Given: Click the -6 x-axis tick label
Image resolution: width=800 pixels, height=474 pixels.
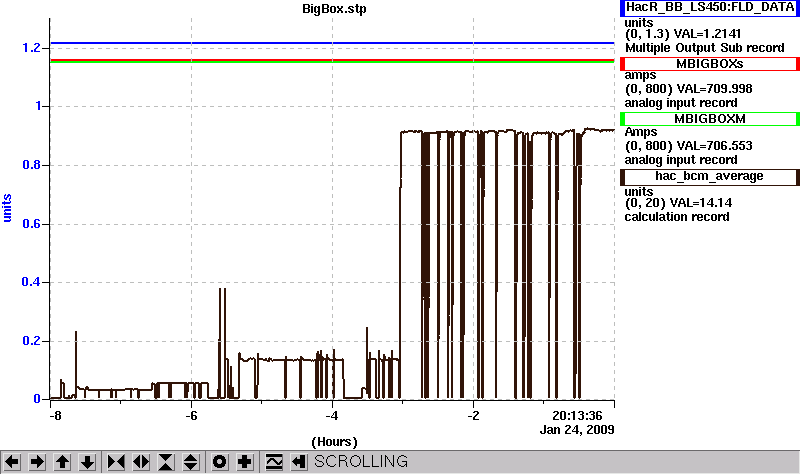Looking at the screenshot, I should click(x=191, y=416).
